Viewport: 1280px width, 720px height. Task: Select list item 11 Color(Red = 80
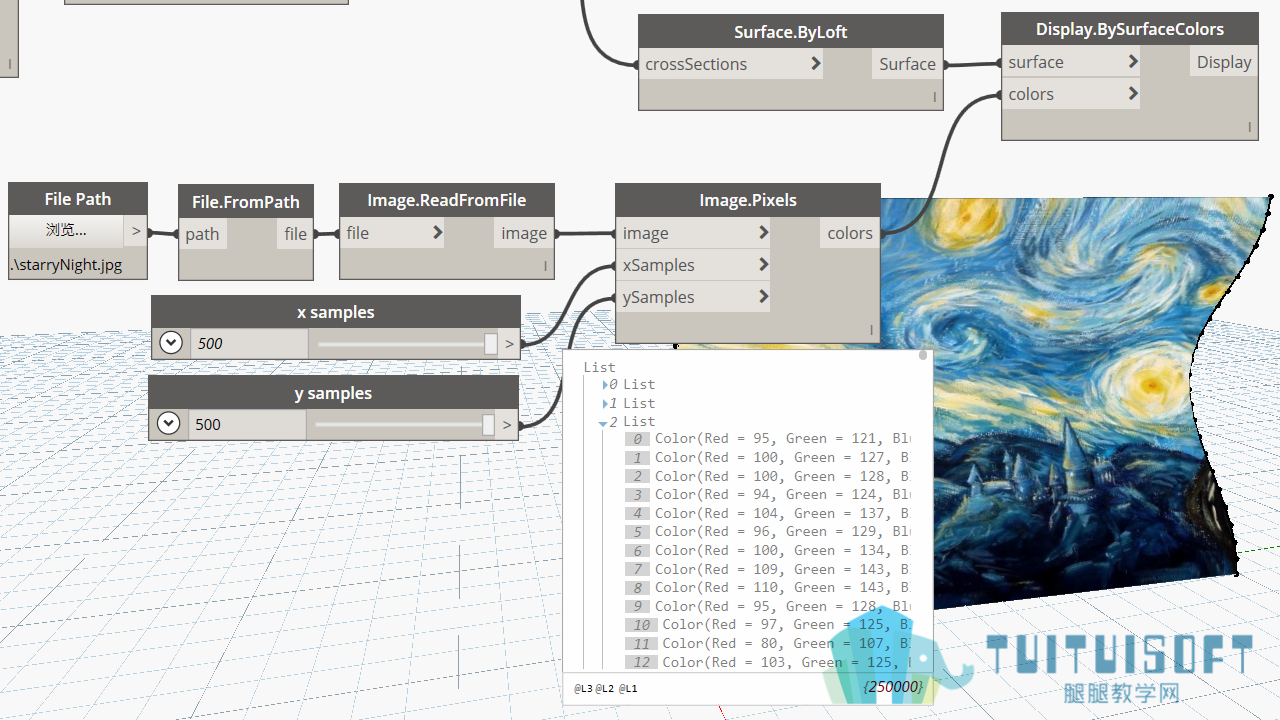(768, 643)
